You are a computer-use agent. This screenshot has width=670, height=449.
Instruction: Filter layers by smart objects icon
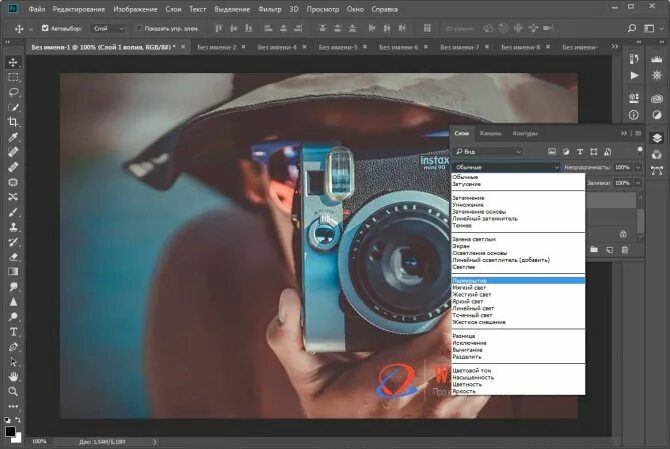point(608,152)
